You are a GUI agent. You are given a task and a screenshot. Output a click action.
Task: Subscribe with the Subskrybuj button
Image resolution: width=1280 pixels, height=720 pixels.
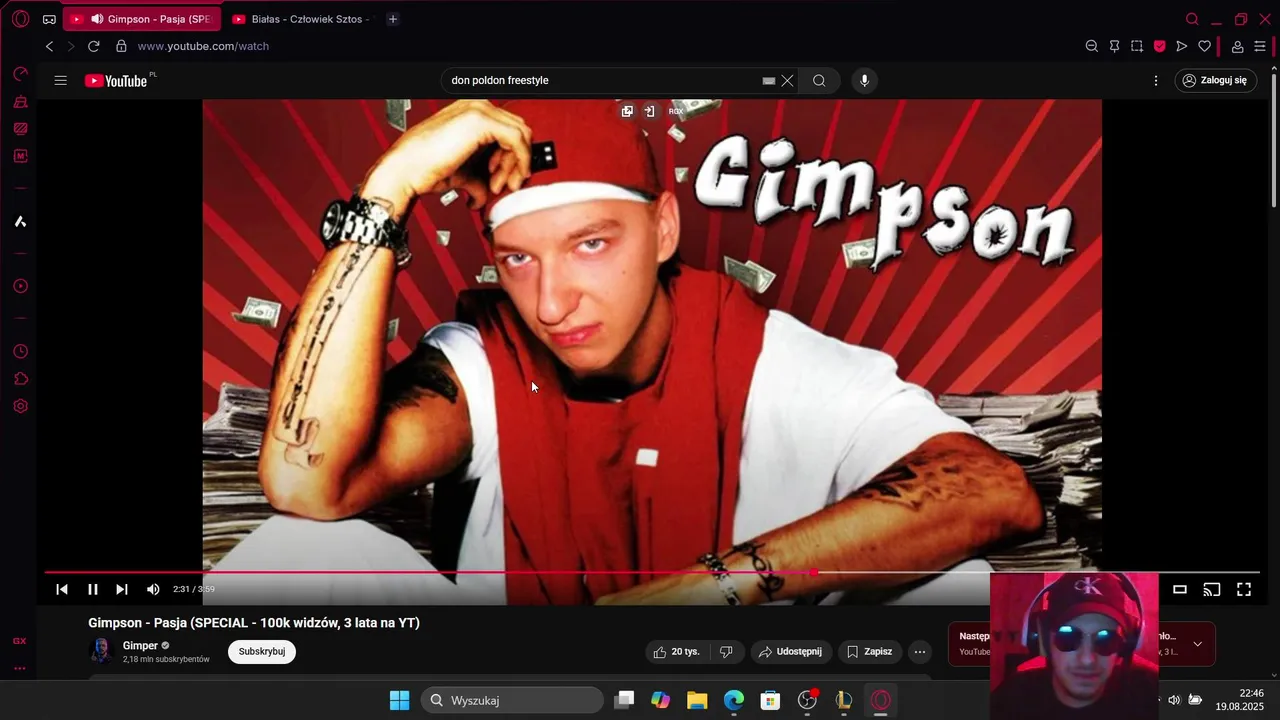point(262,652)
